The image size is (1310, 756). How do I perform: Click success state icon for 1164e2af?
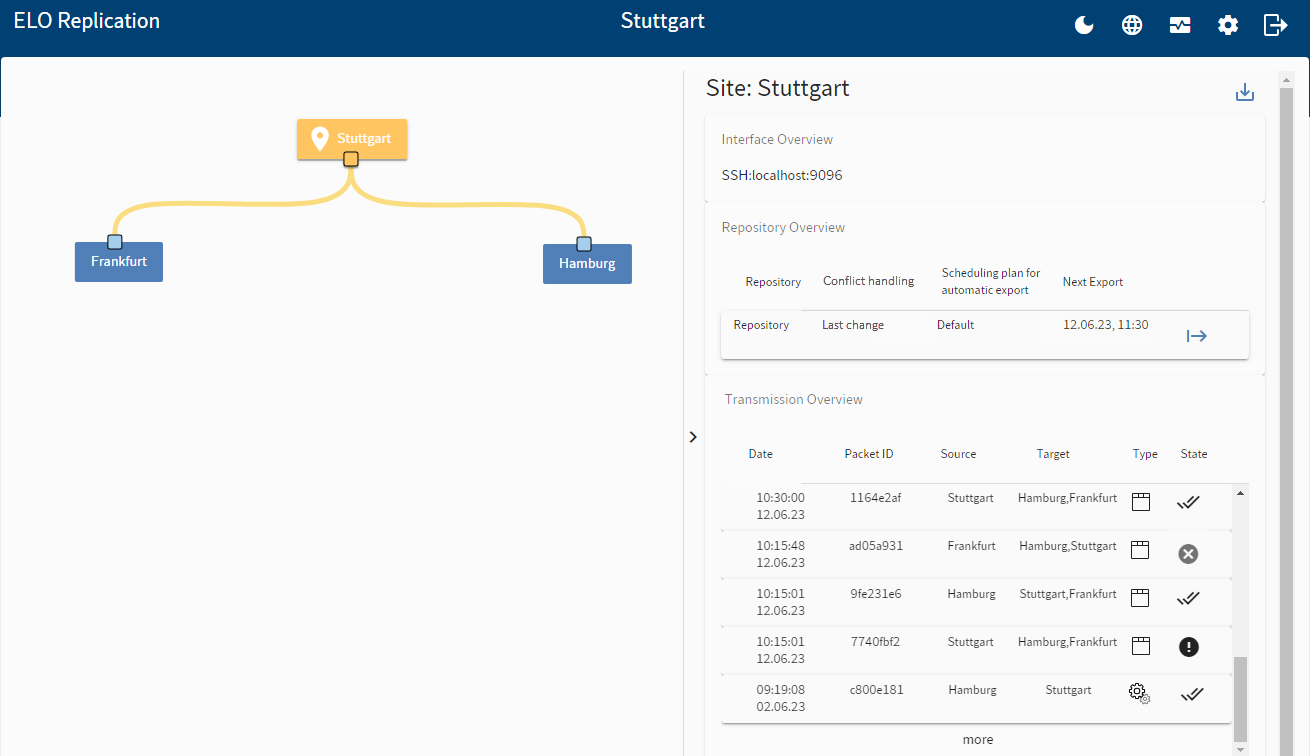coord(1188,502)
